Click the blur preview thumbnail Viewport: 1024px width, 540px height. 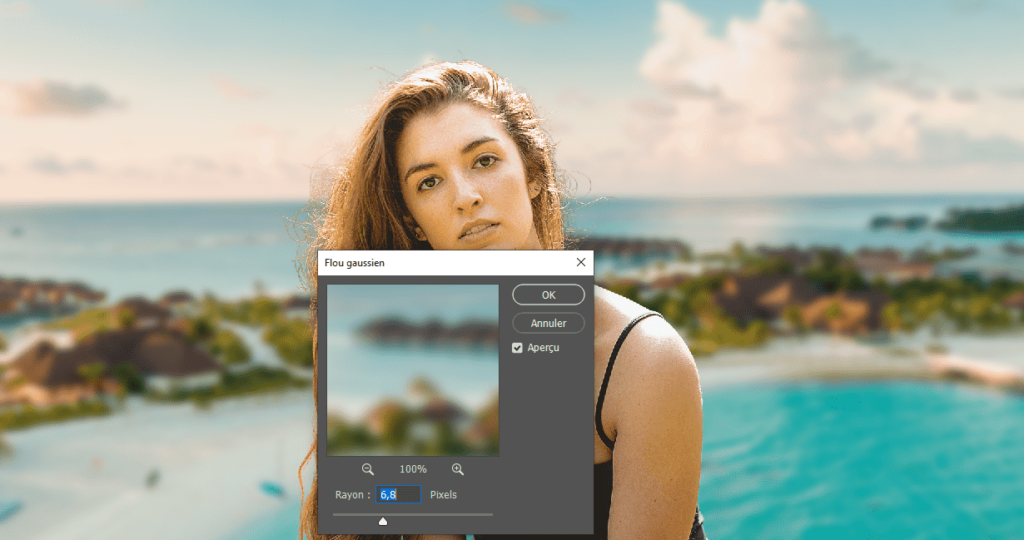(x=413, y=370)
